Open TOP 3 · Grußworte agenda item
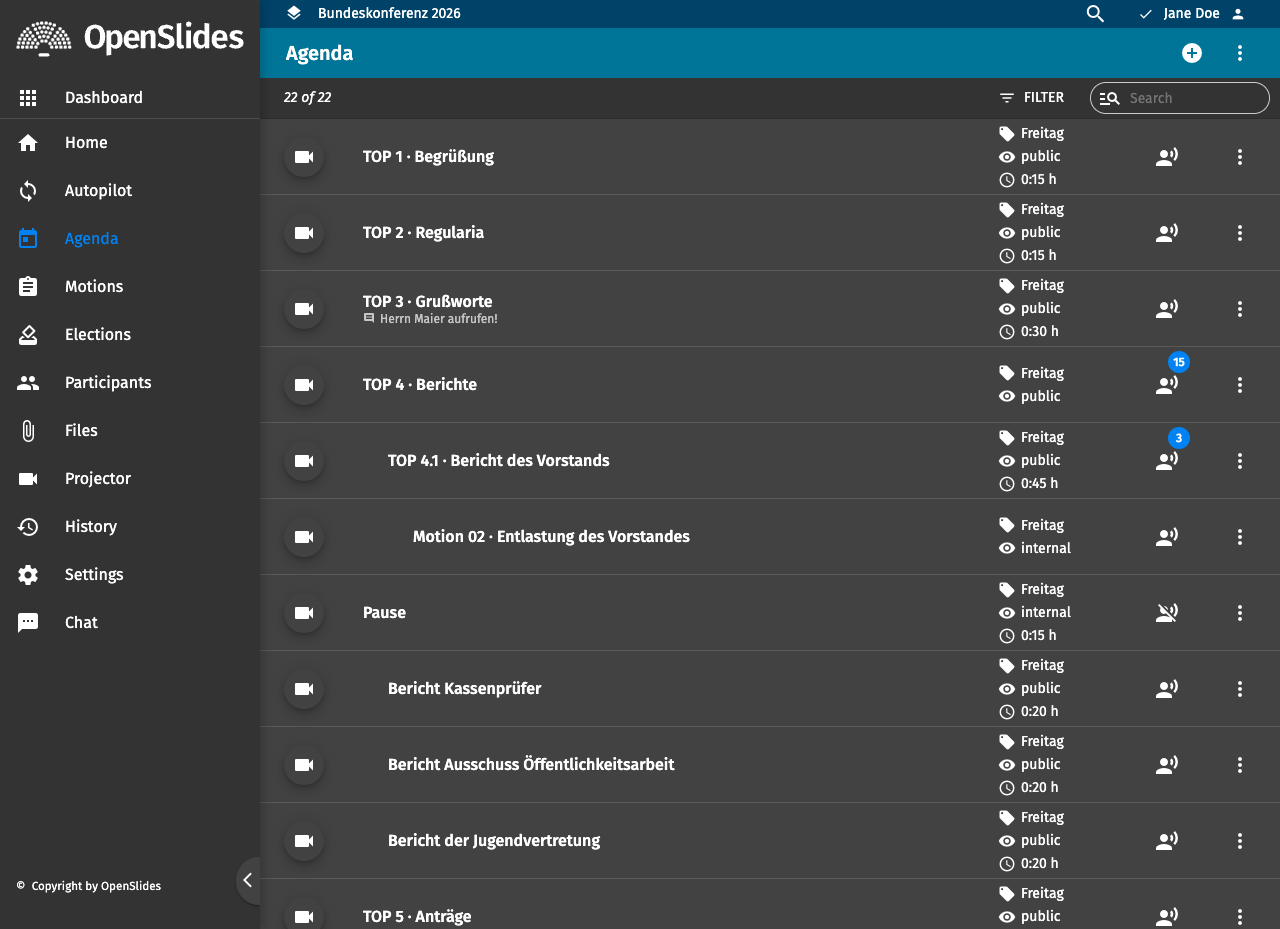Viewport: 1280px width, 929px height. tap(428, 302)
